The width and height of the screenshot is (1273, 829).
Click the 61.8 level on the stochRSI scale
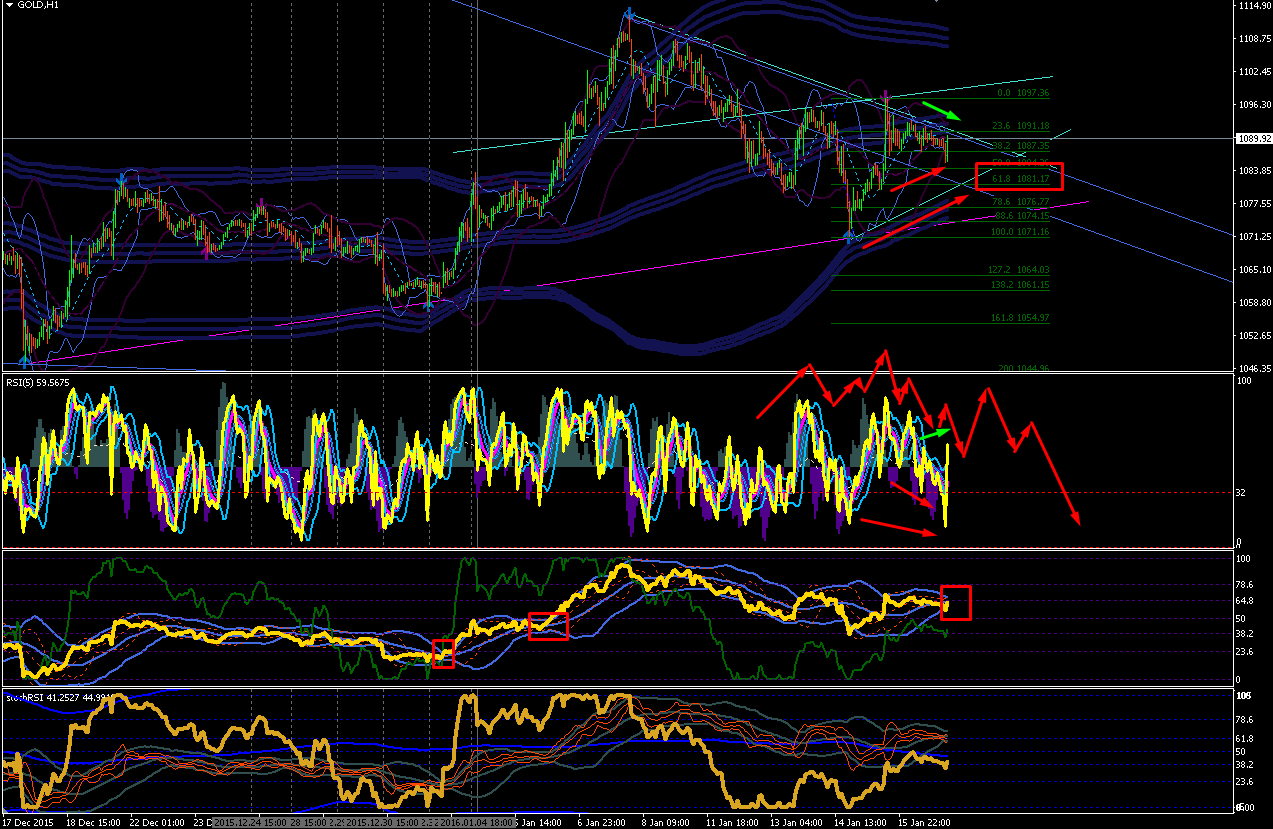(1245, 738)
